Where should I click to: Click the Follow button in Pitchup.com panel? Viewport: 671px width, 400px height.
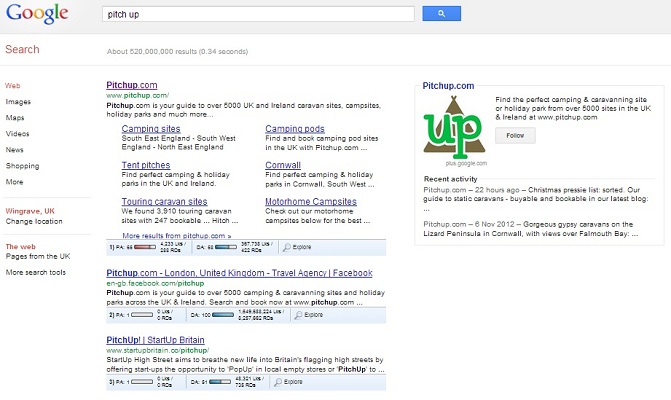coord(515,135)
